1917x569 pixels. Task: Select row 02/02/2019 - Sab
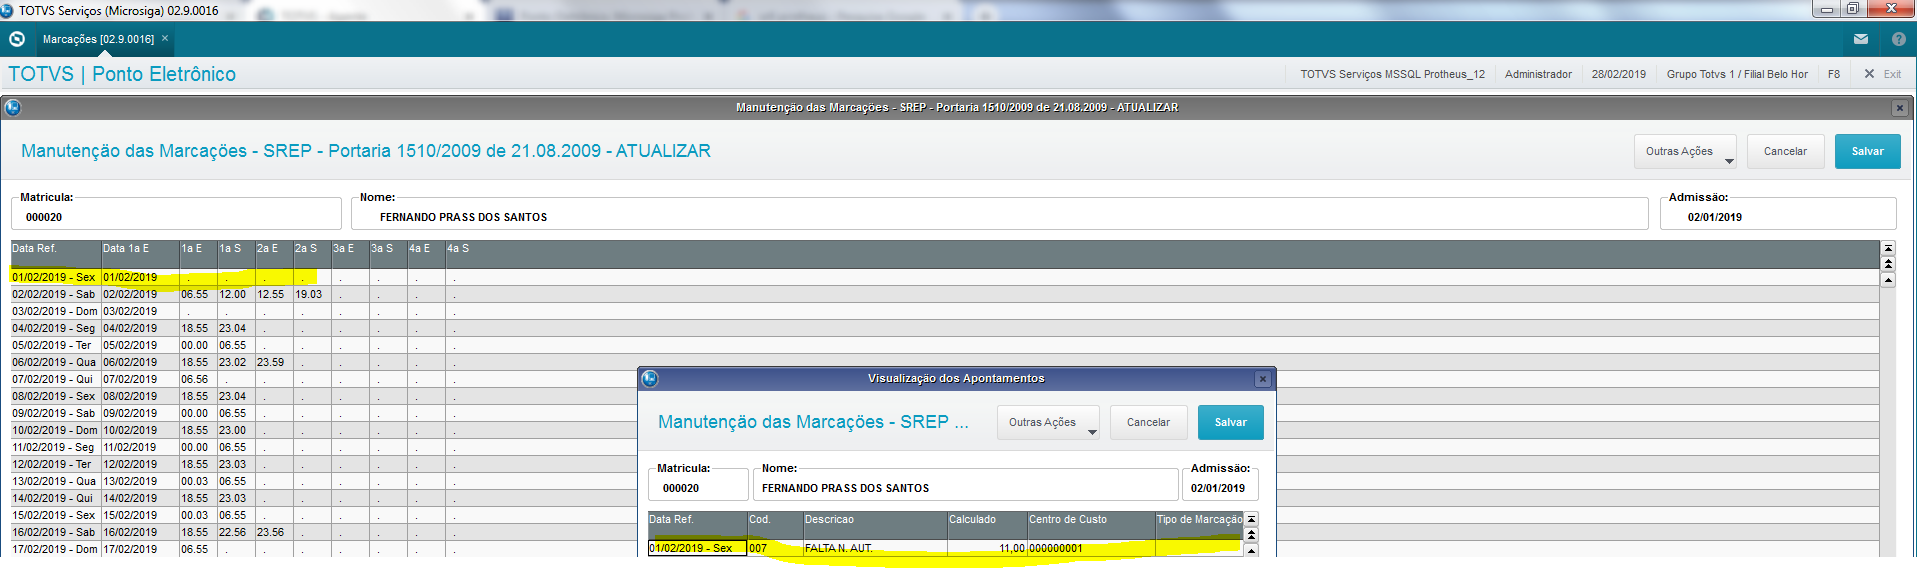coord(945,294)
